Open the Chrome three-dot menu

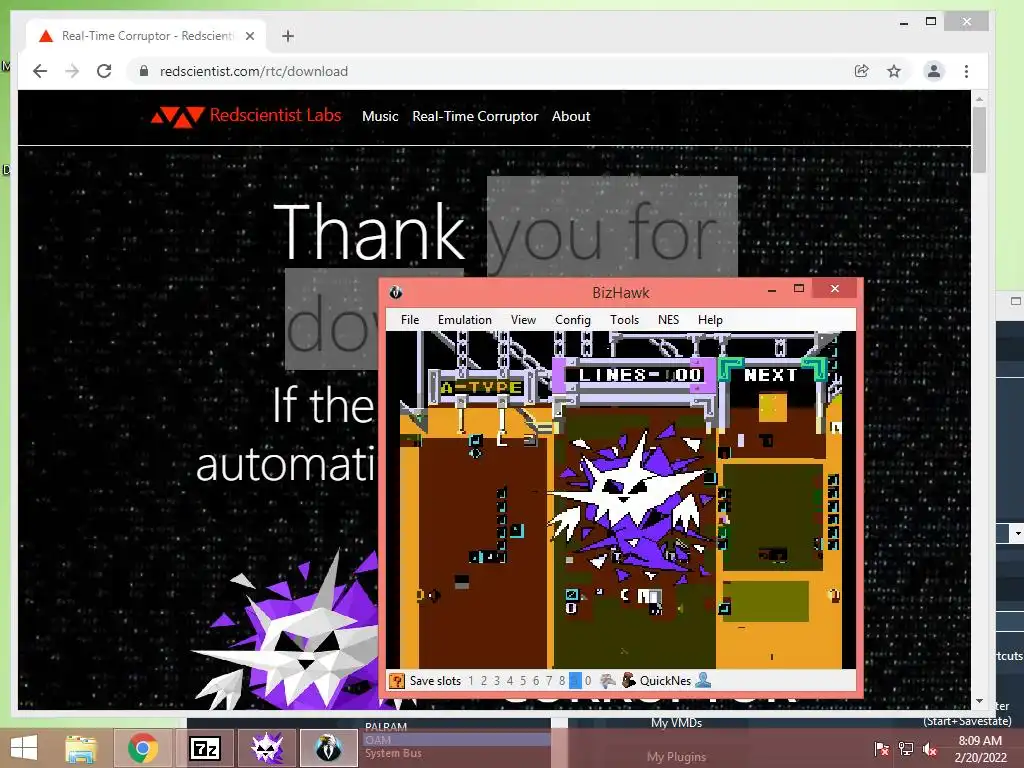(x=967, y=71)
